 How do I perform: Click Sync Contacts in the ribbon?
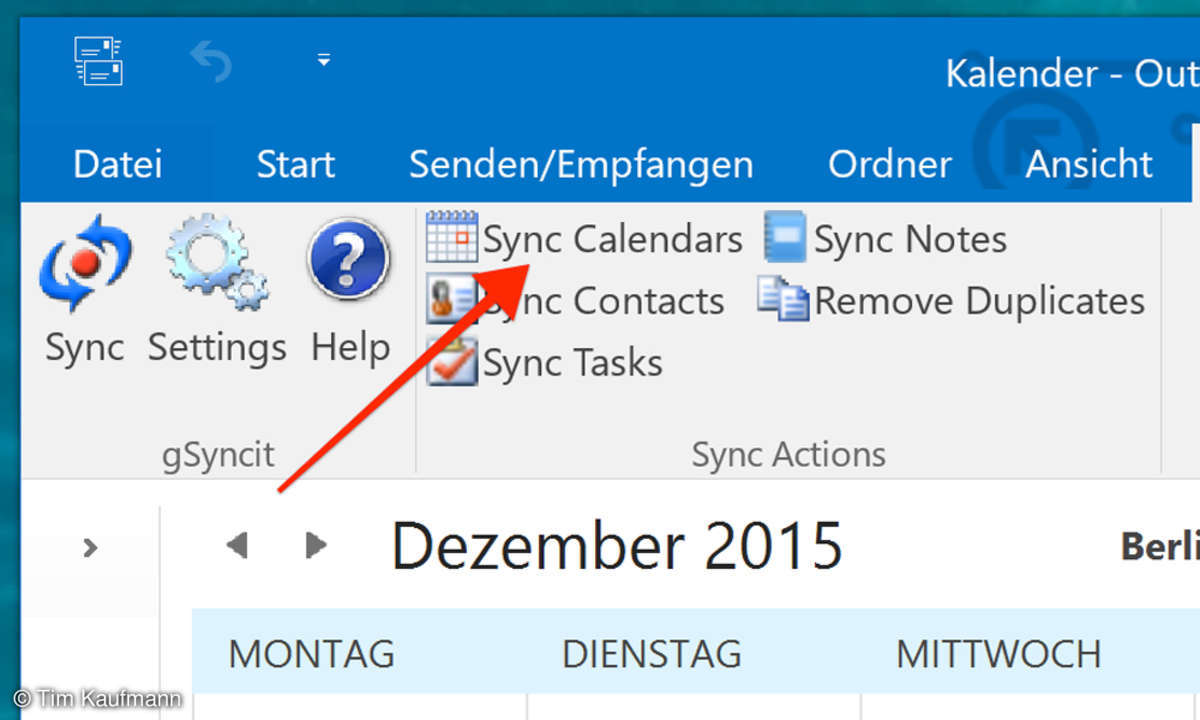[576, 301]
